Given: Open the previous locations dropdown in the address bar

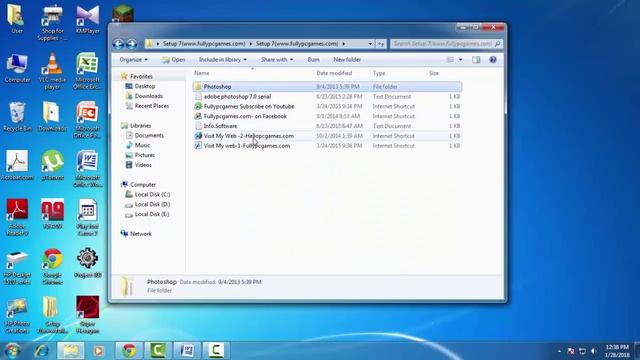Looking at the screenshot, I should click(x=370, y=44).
